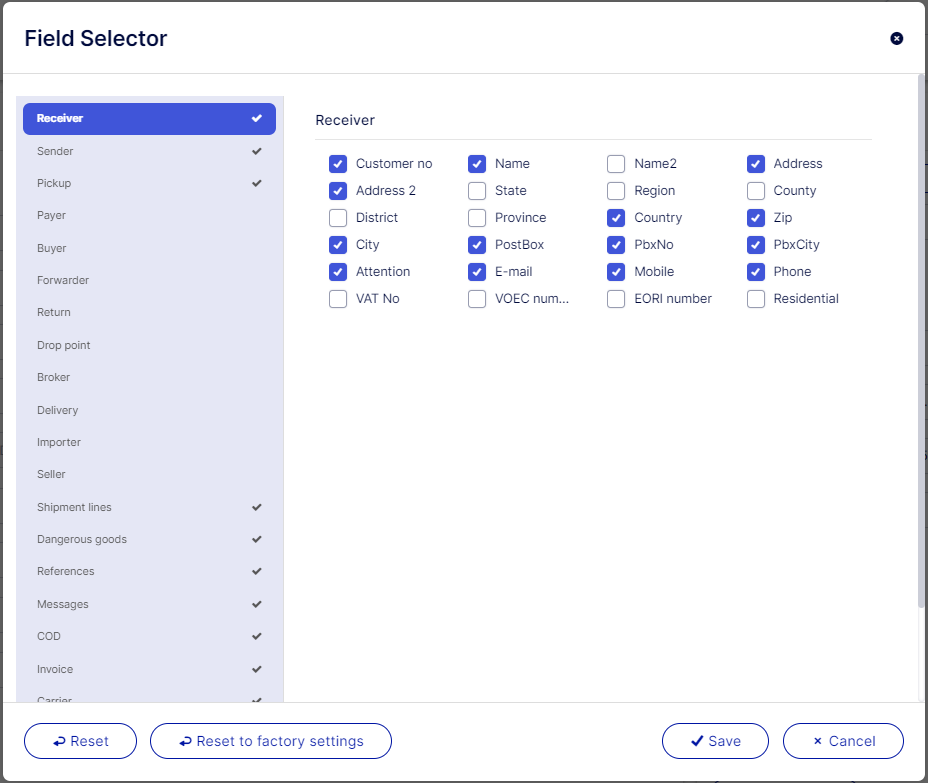Tick the VAT No checkbox
Screen dimensions: 928x783
click(x=338, y=299)
